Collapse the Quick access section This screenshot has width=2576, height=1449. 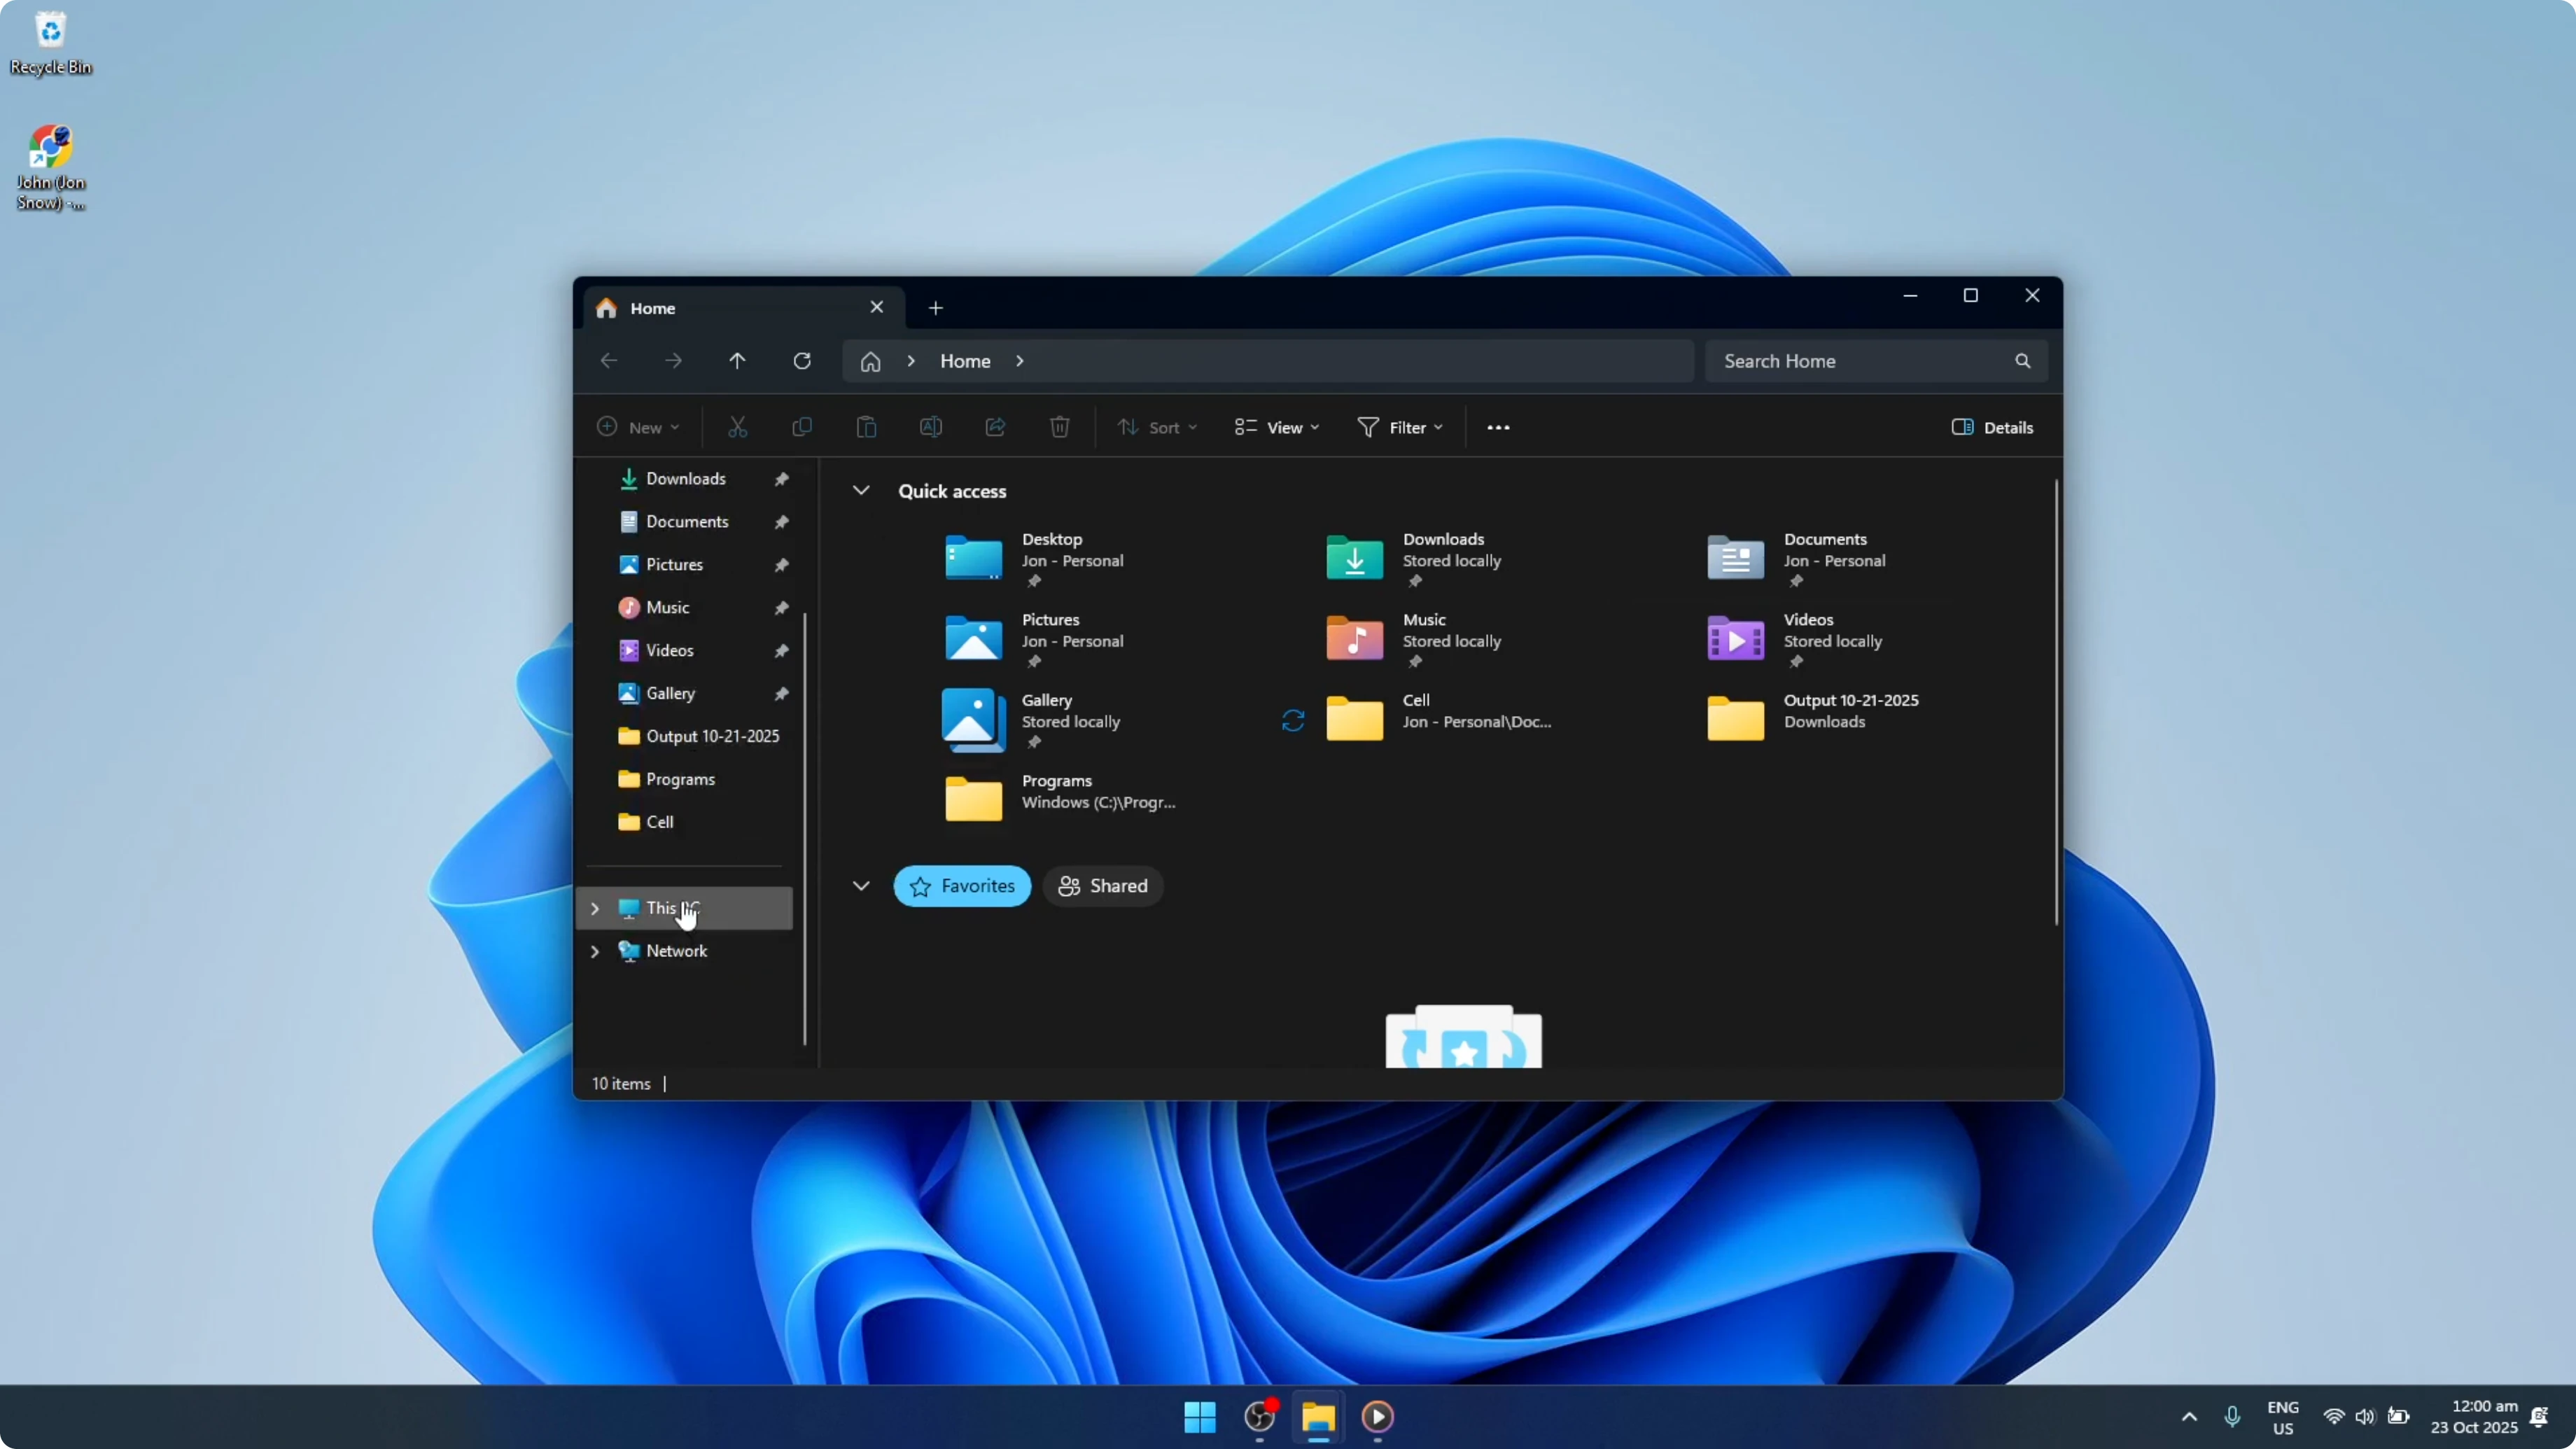tap(860, 491)
